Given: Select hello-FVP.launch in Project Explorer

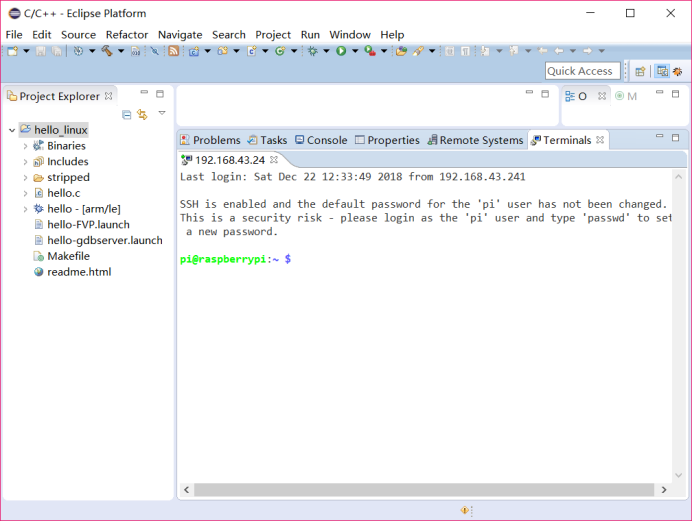Looking at the screenshot, I should [82, 225].
